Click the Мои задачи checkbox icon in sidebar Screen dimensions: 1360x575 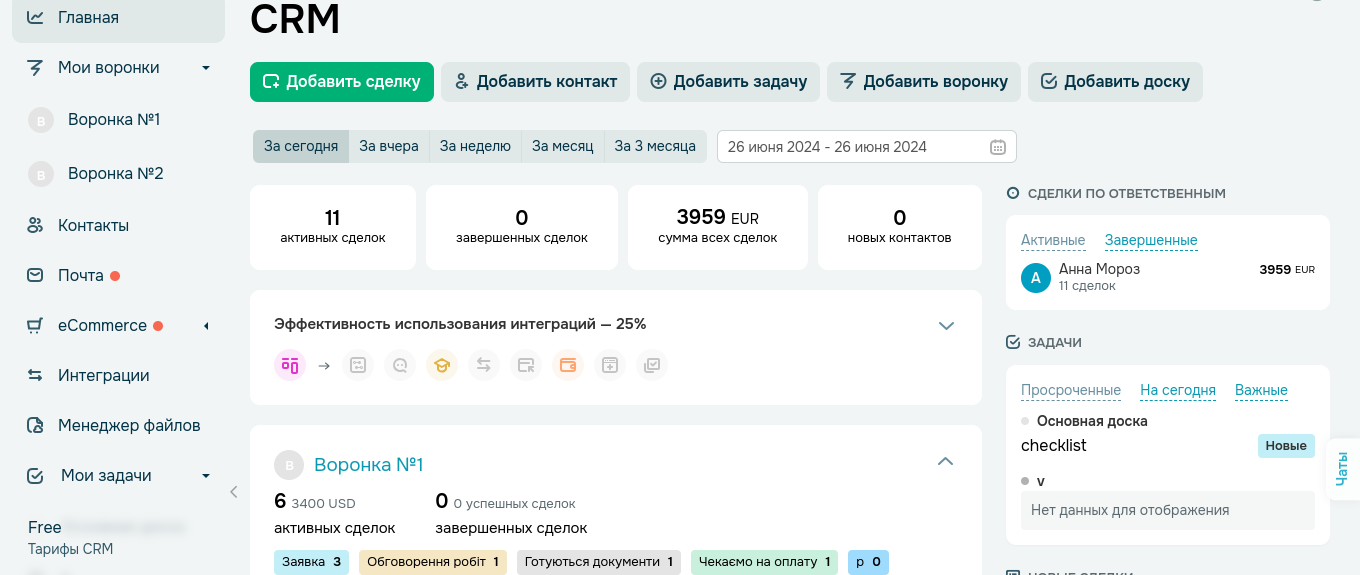pyautogui.click(x=35, y=475)
